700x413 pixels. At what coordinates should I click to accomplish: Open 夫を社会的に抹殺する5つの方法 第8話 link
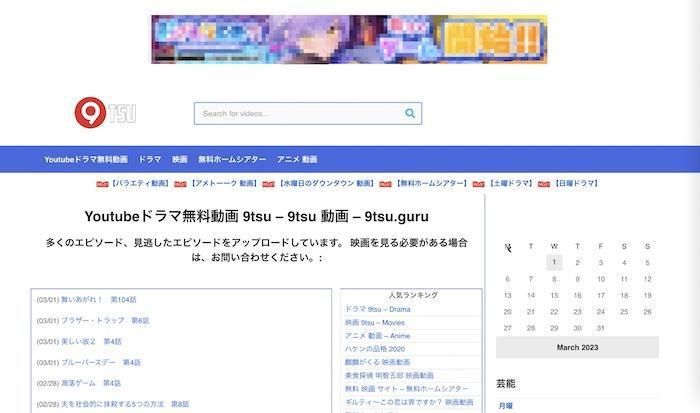tap(125, 404)
